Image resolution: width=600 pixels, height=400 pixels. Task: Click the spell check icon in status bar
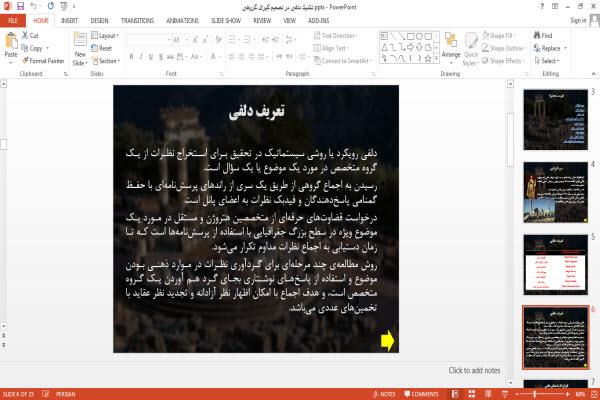click(x=46, y=394)
